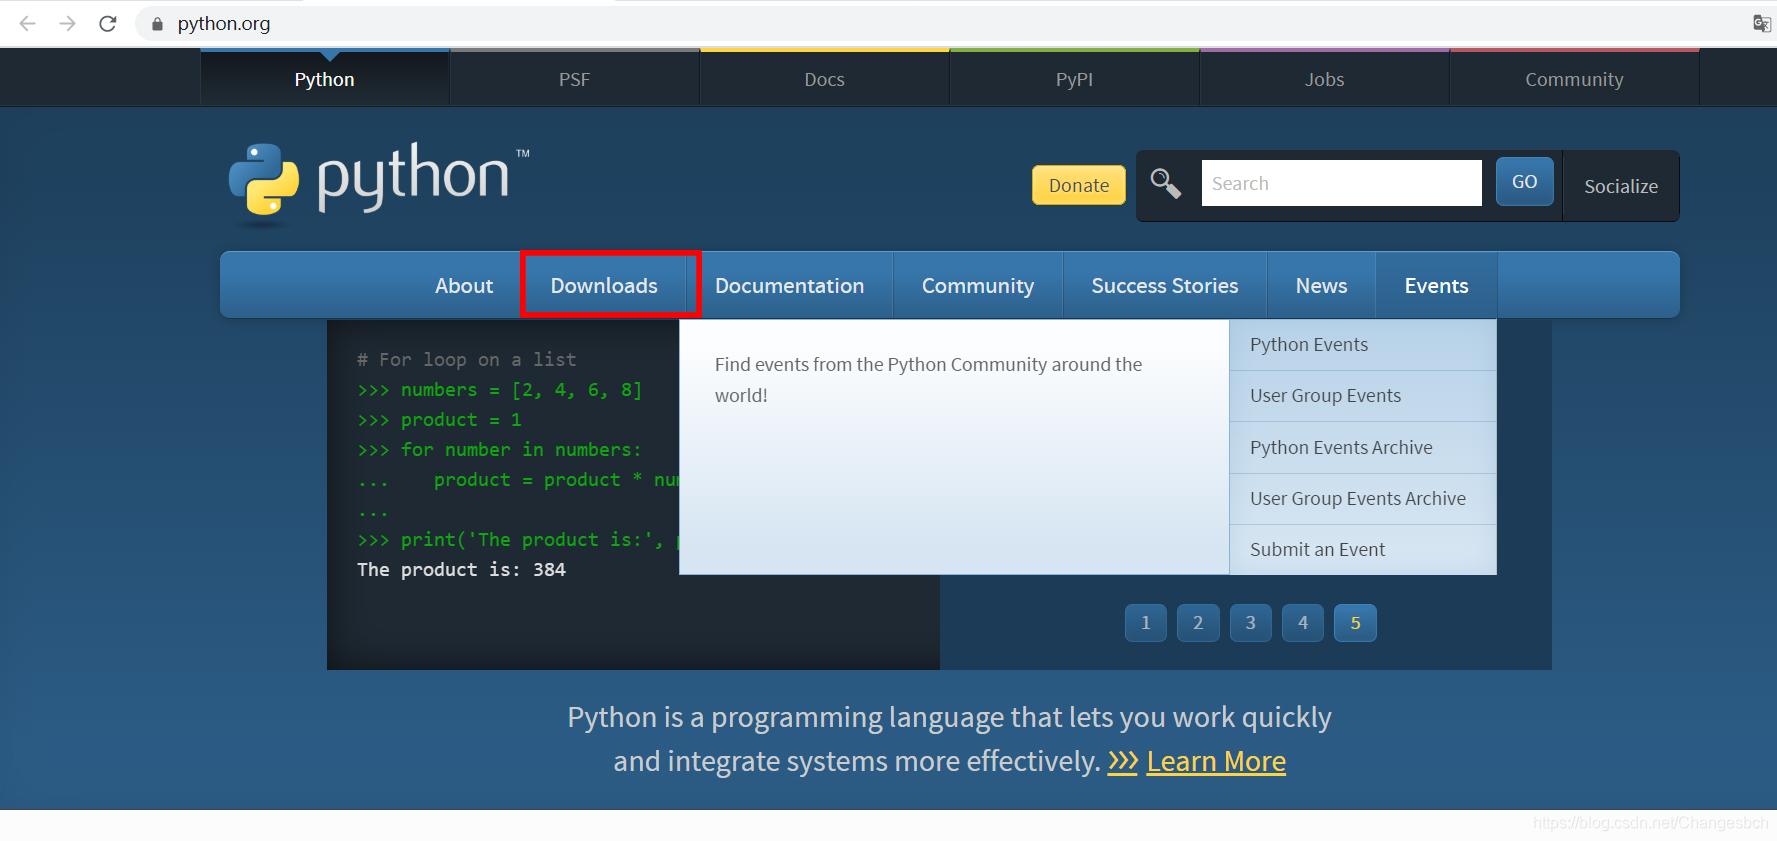The height and width of the screenshot is (841, 1777).
Task: Open the Docs top tab
Action: point(824,79)
